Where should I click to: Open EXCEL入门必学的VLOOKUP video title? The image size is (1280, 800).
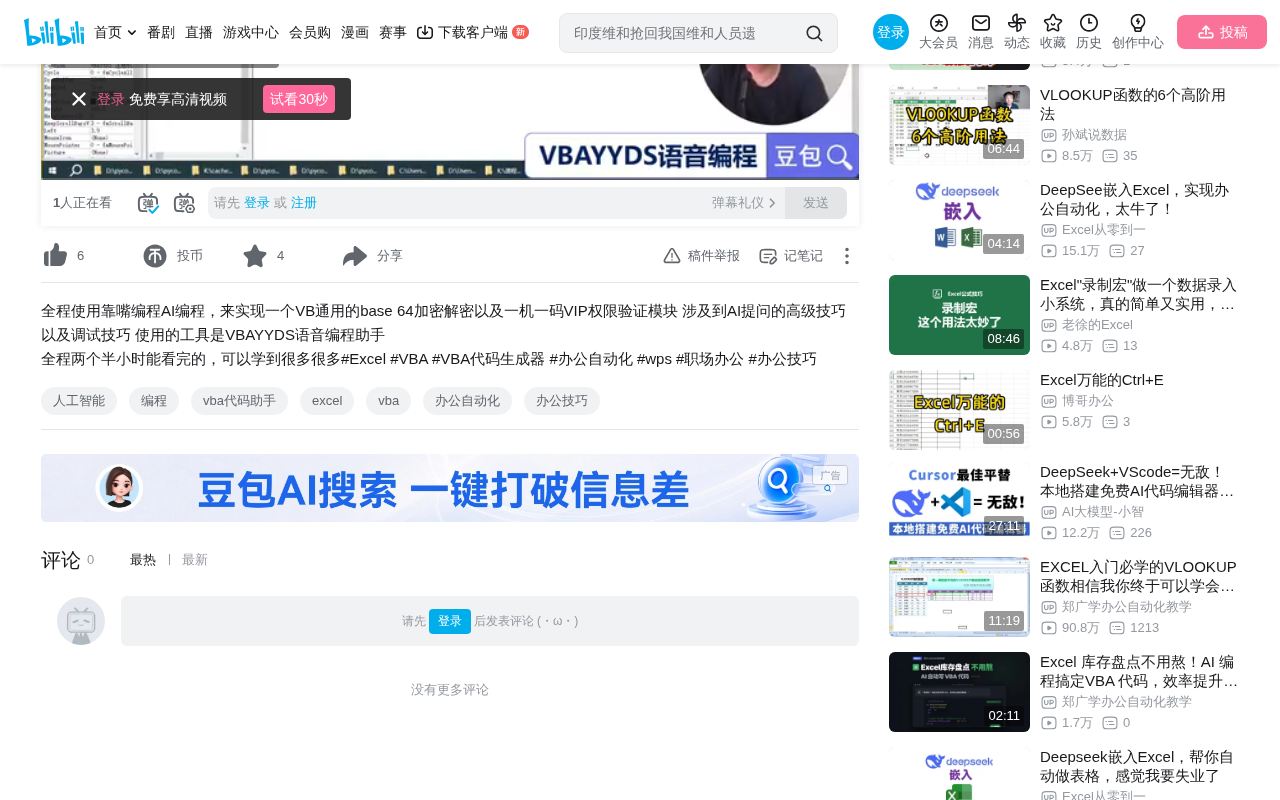point(1138,576)
